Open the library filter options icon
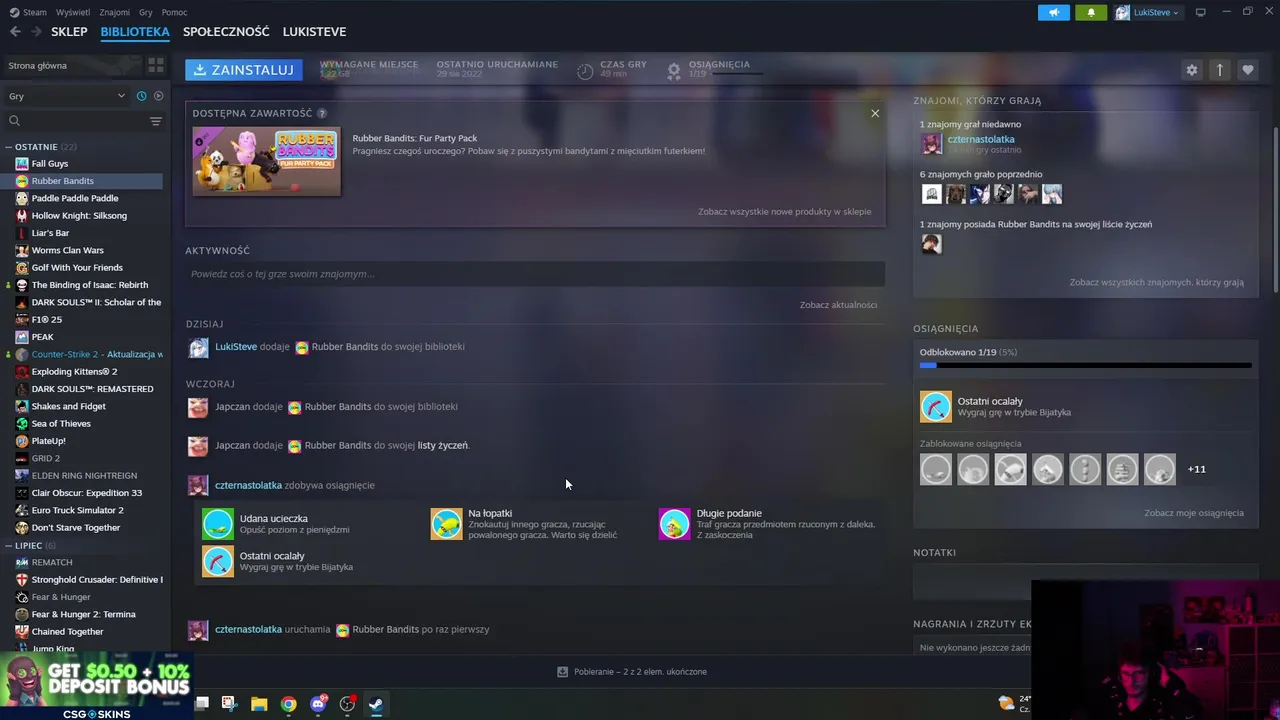The width and height of the screenshot is (1280, 720). pos(155,121)
